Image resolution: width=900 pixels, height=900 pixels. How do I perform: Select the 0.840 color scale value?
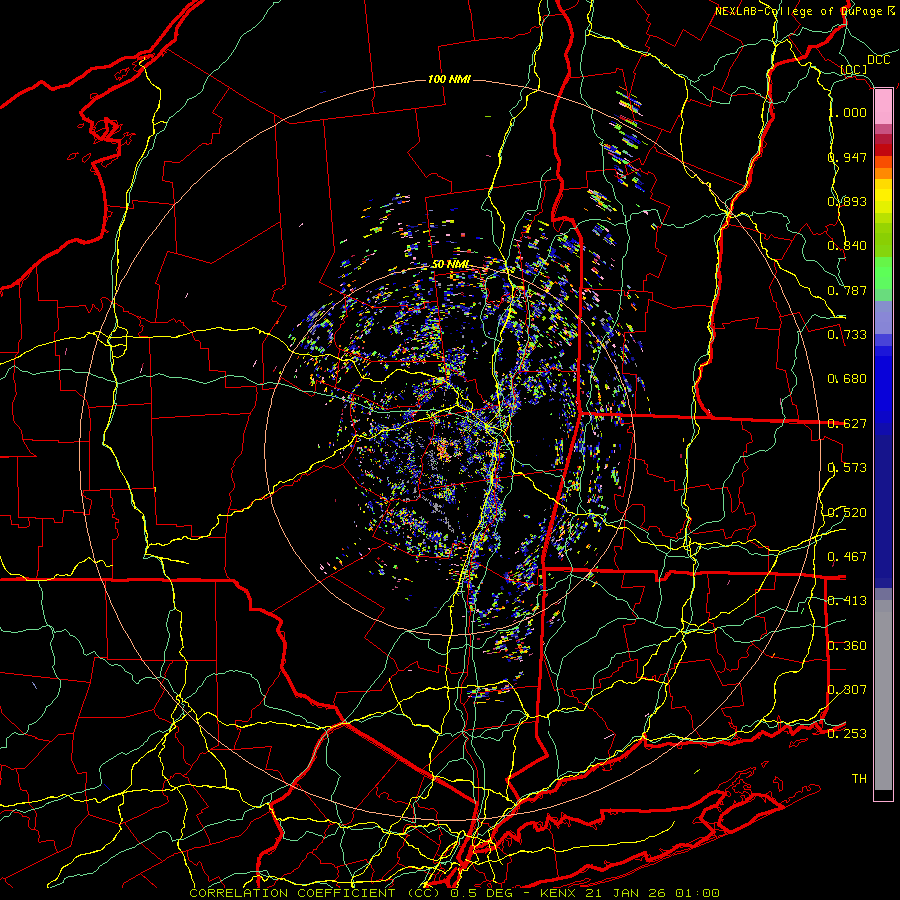pos(848,246)
